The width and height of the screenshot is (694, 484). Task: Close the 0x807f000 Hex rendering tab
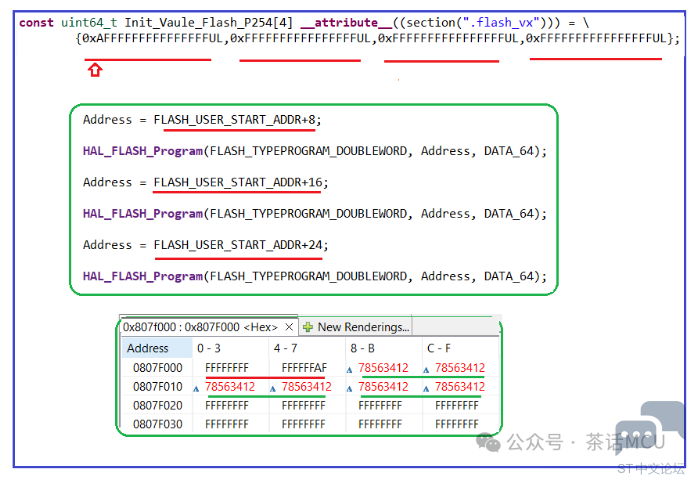[x=289, y=327]
